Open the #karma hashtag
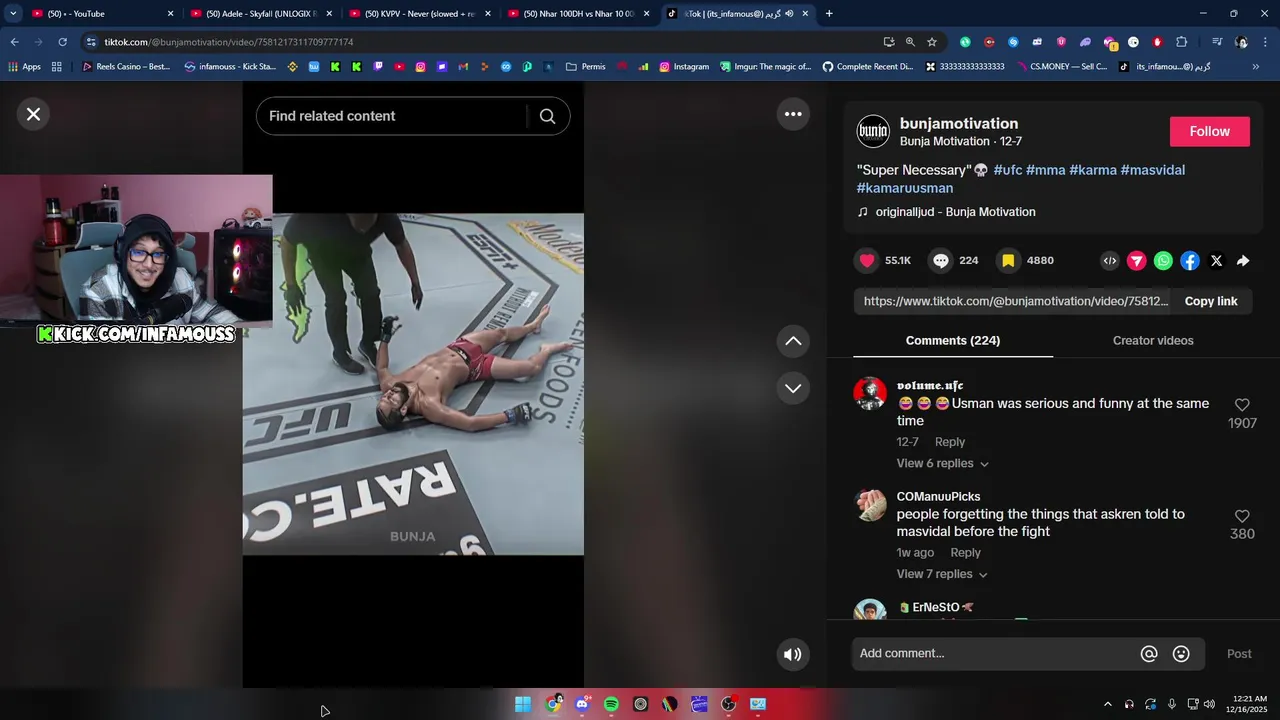 tap(1092, 170)
